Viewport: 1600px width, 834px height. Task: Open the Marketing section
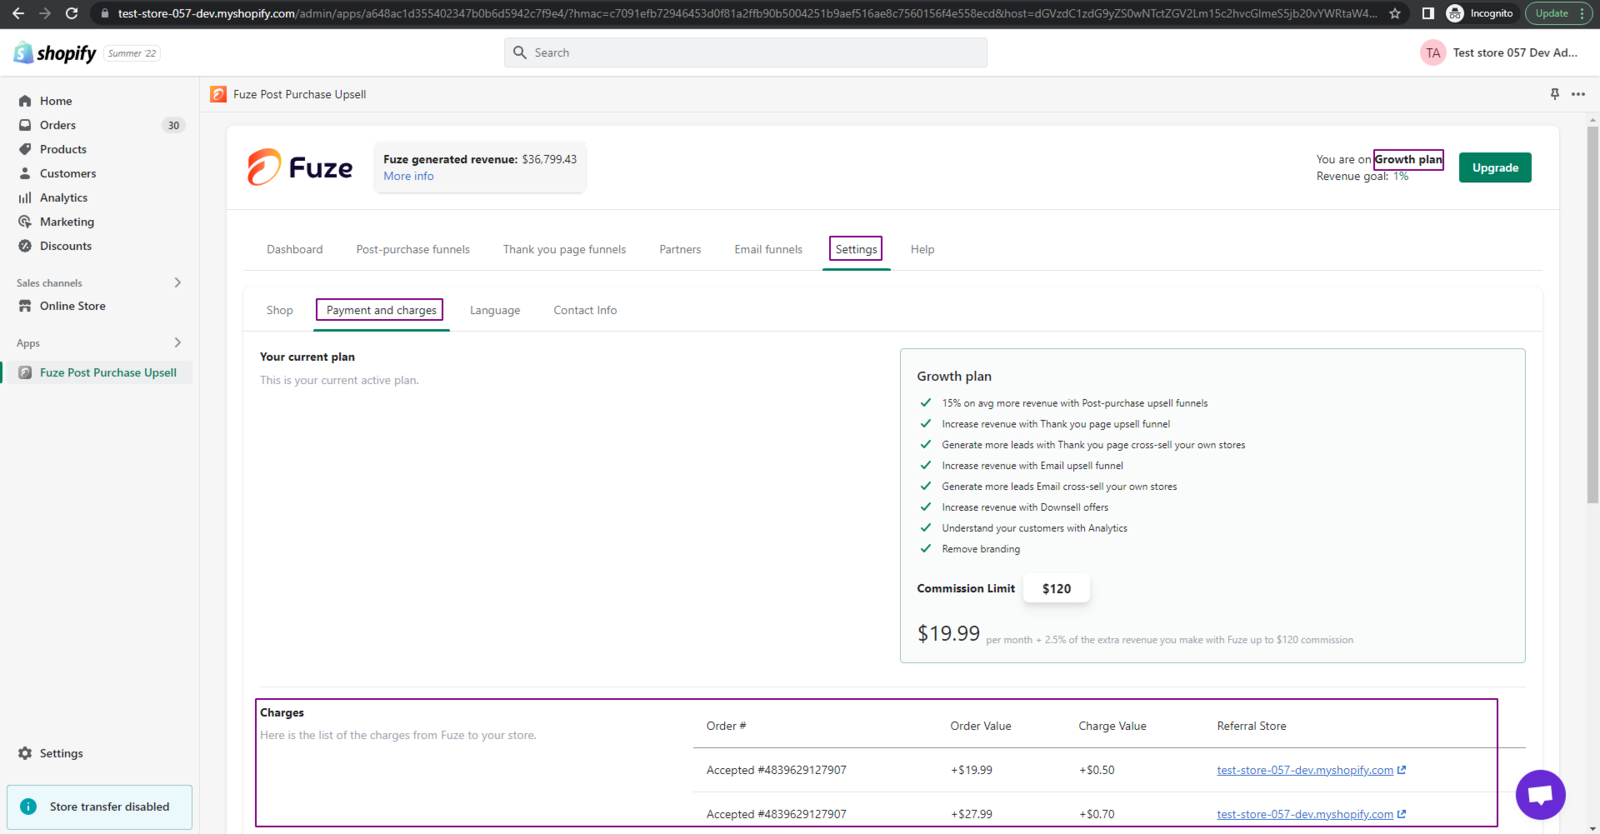coord(67,222)
